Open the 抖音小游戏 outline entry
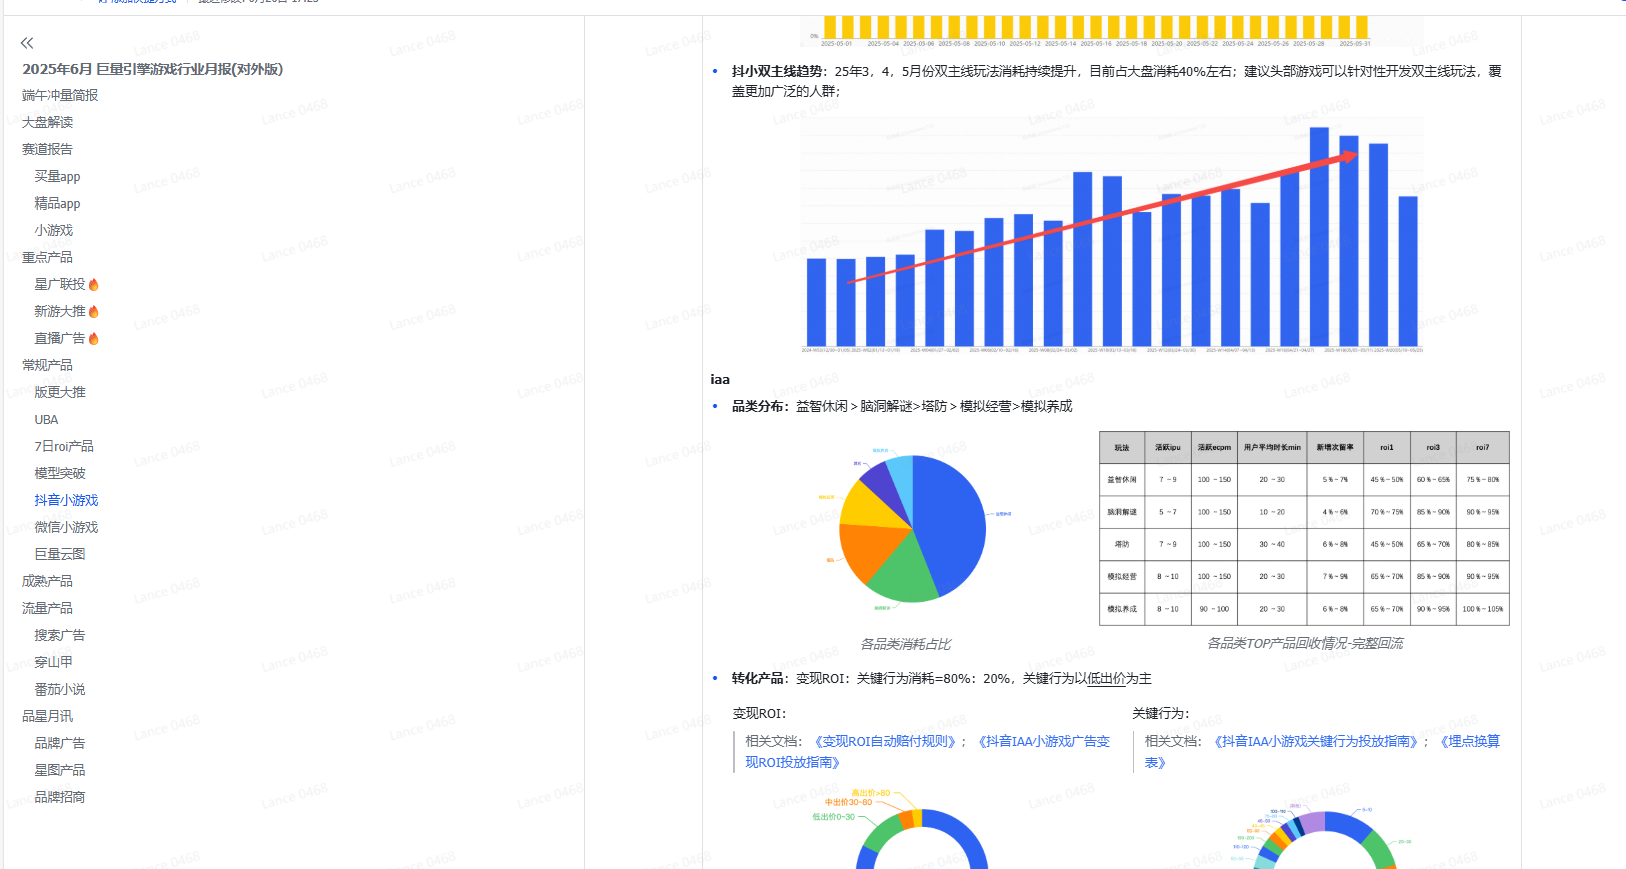1626x869 pixels. coord(66,500)
